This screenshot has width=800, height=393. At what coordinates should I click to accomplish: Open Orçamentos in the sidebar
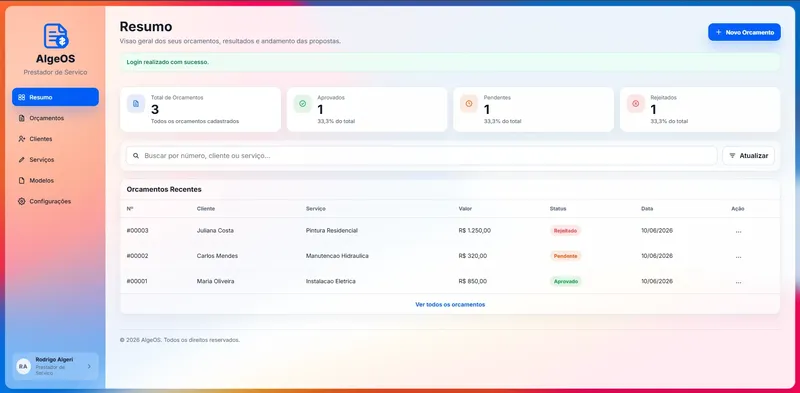tap(56, 118)
